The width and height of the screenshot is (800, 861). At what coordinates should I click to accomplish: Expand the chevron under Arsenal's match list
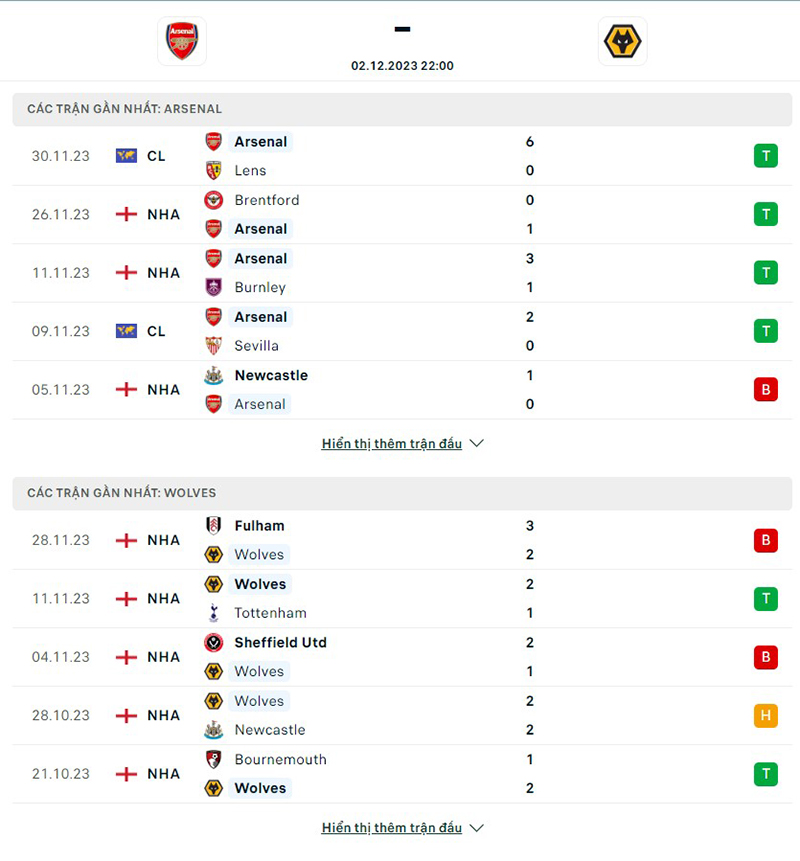coord(476,443)
